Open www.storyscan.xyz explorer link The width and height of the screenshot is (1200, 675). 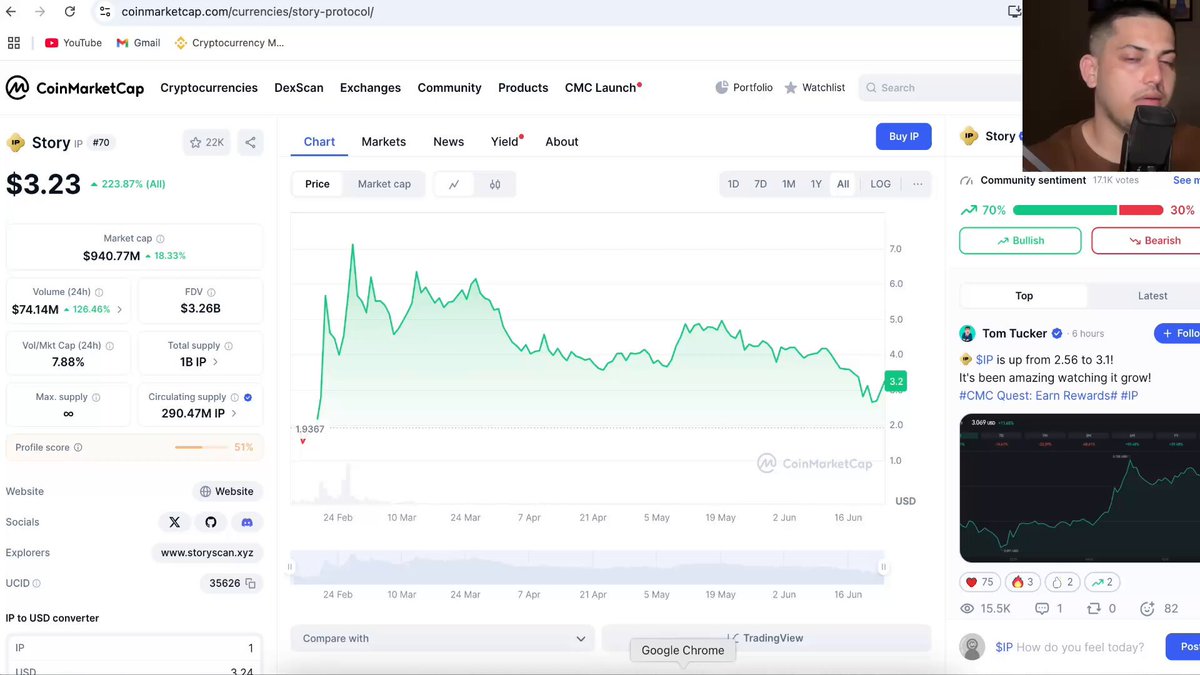(207, 553)
